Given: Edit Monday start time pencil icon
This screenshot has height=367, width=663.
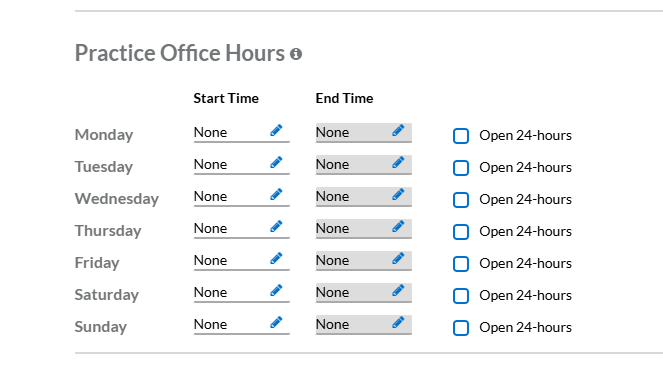Looking at the screenshot, I should click(x=276, y=131).
